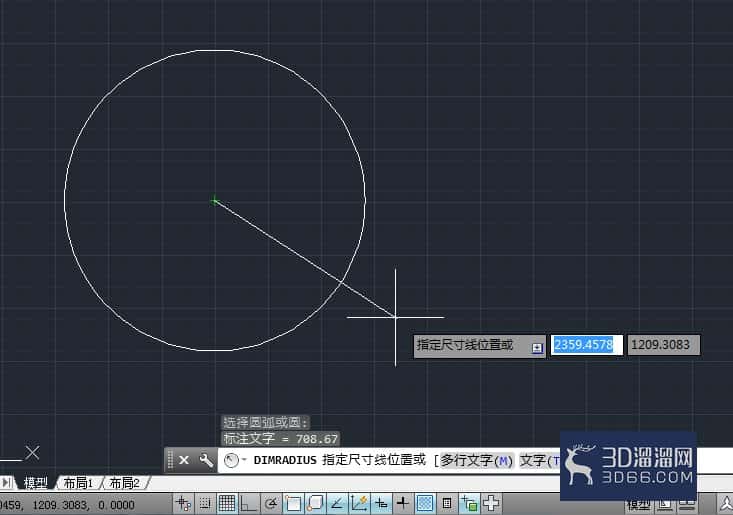Choose the 文字(T) command option
The height and width of the screenshot is (515, 733).
tap(540, 460)
